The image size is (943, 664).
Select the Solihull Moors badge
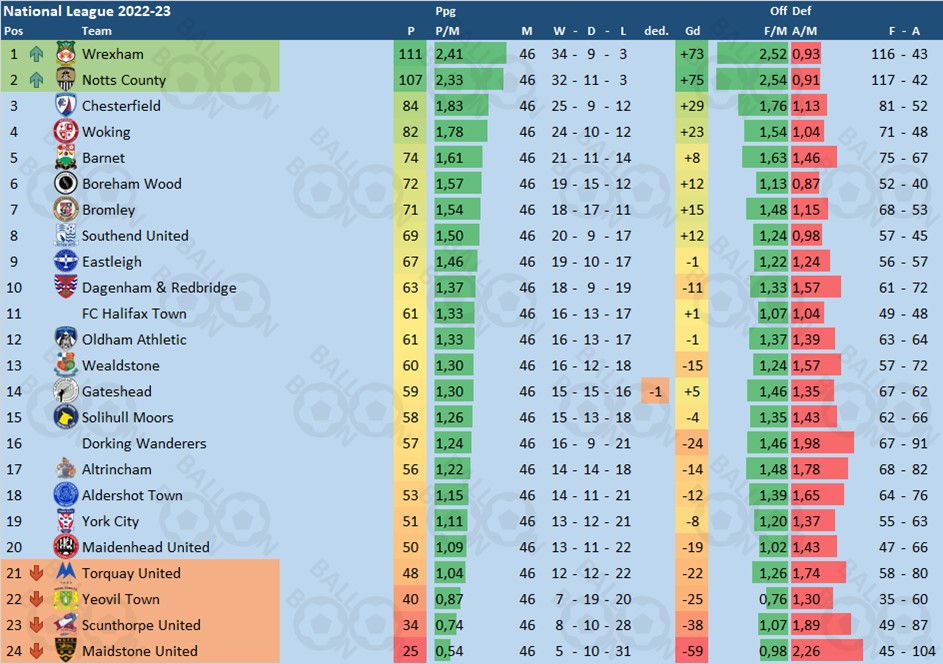tap(66, 417)
